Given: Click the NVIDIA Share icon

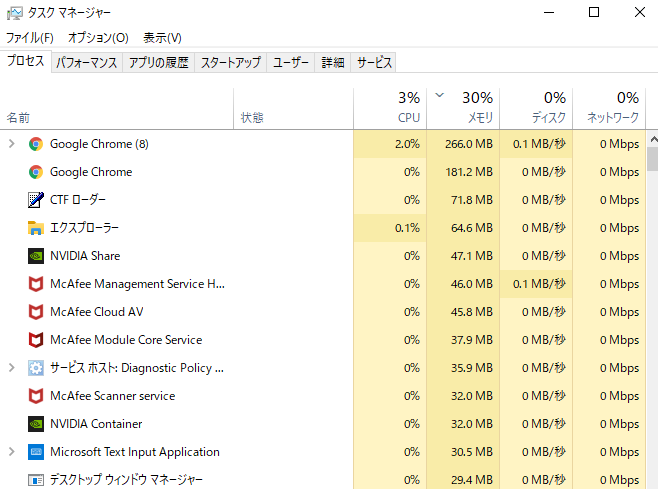Looking at the screenshot, I should [x=36, y=256].
